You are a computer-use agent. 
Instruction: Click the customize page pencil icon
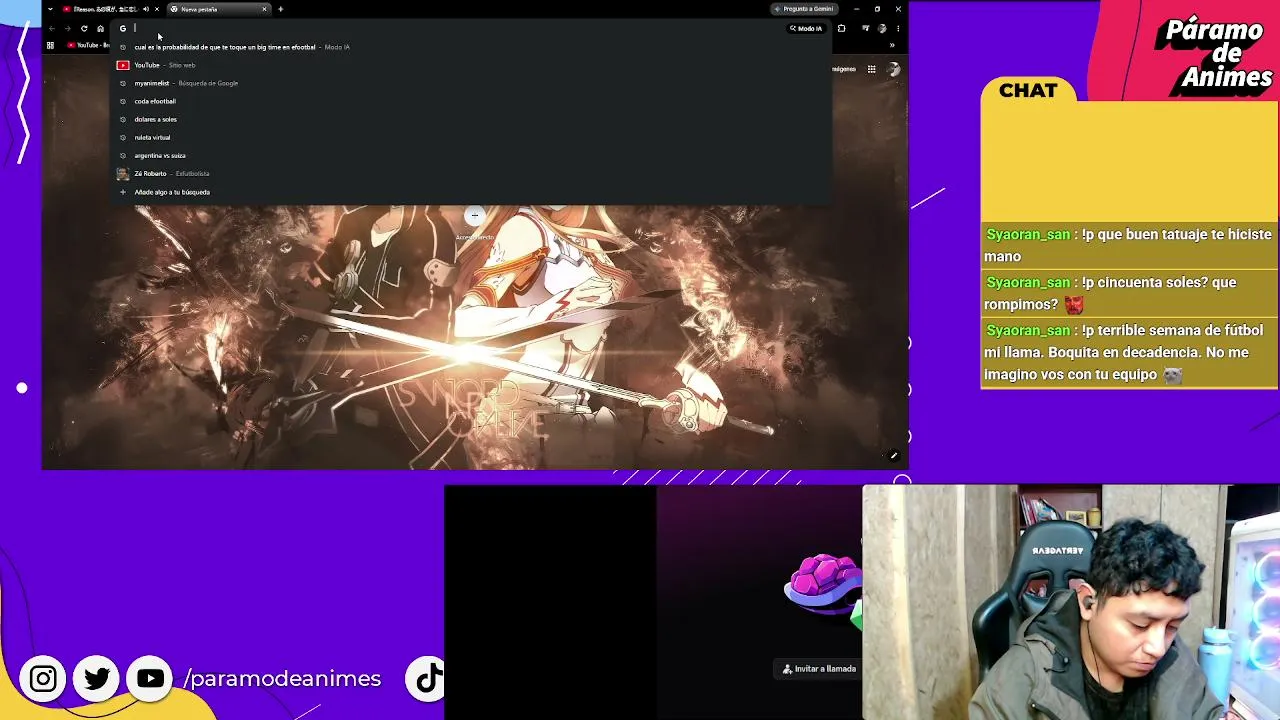[x=894, y=456]
